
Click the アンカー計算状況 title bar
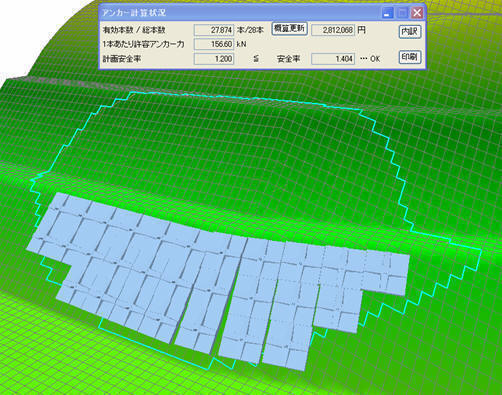coord(240,13)
